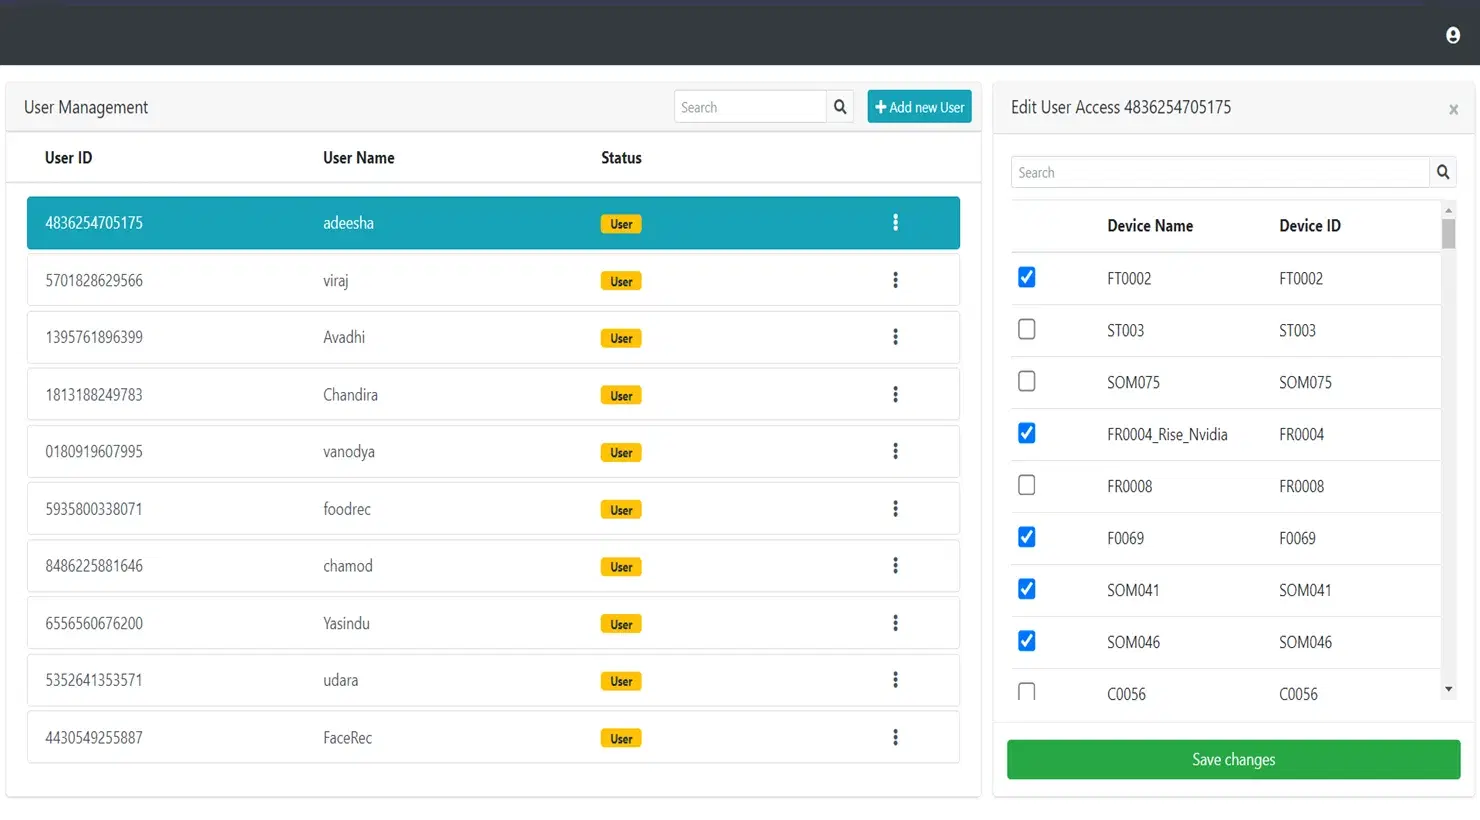The width and height of the screenshot is (1480, 820).
Task: Click the user name udara
Action: pos(340,680)
